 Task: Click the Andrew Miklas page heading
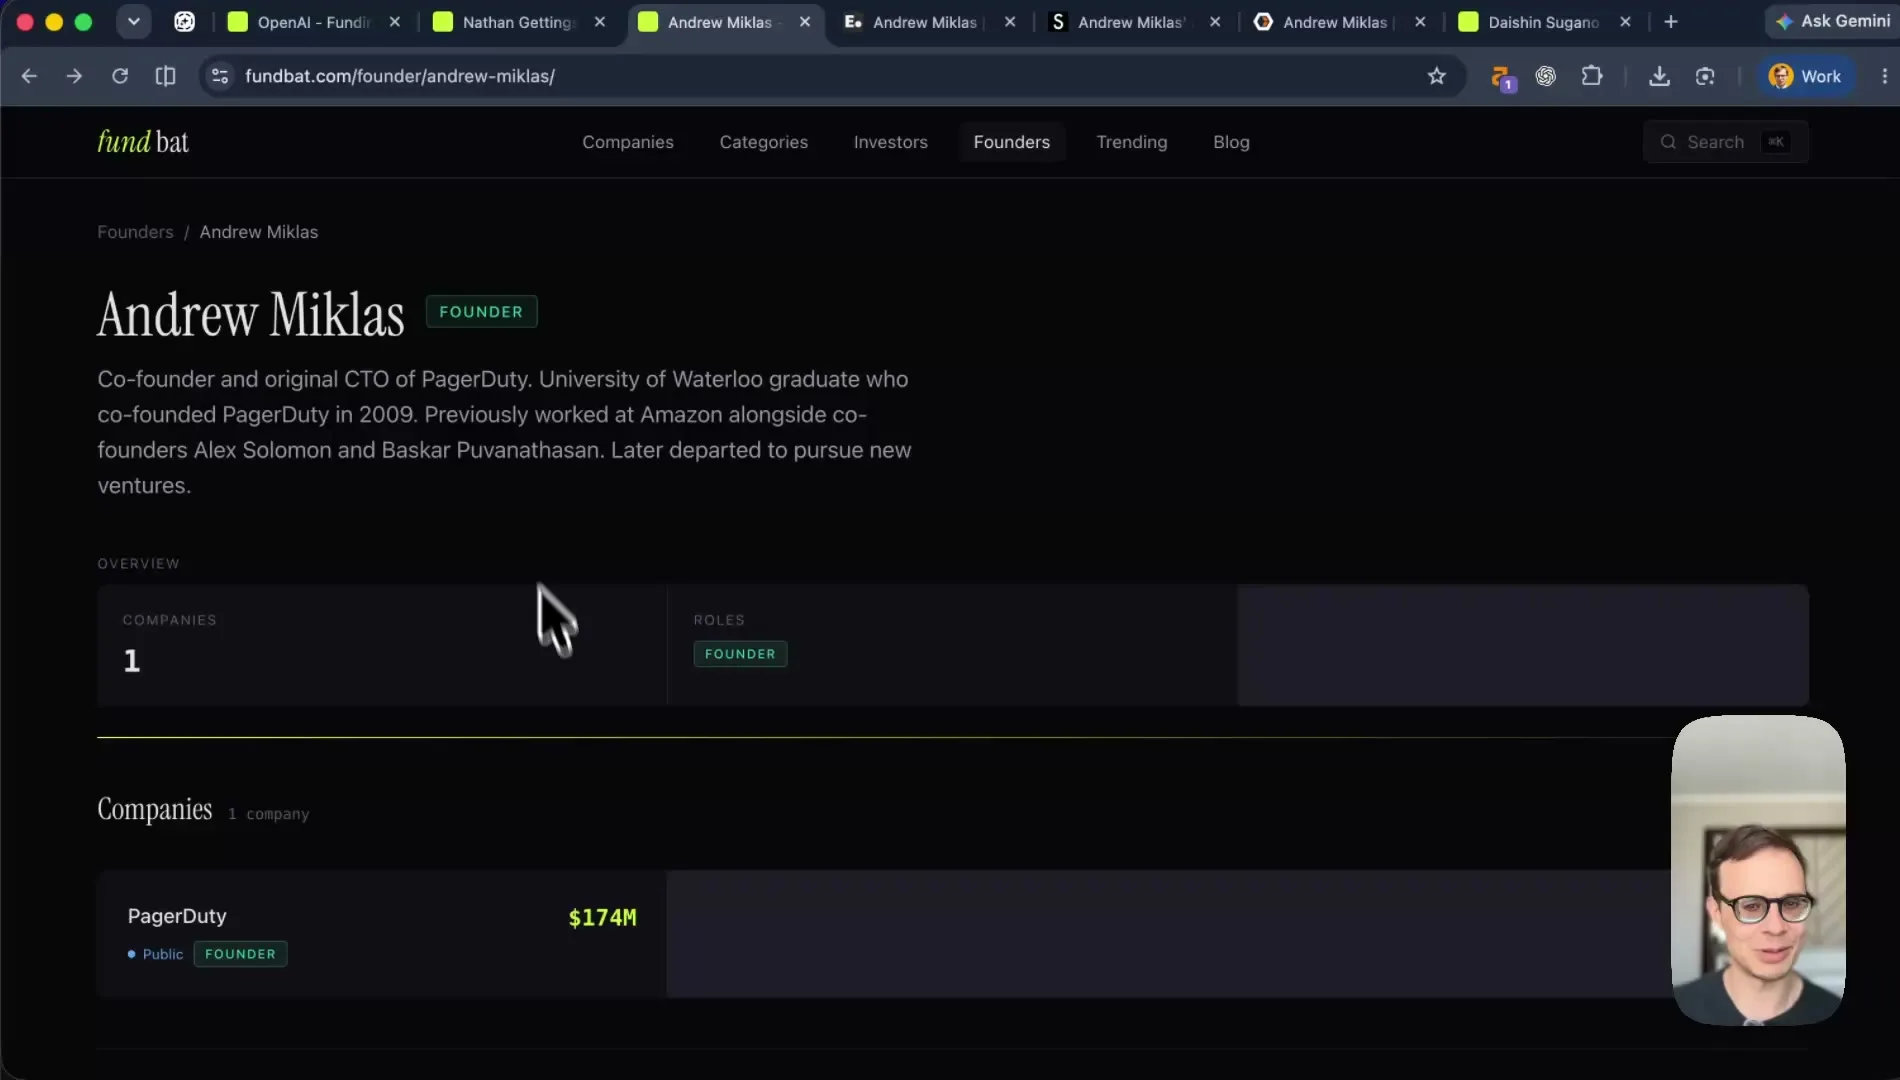pos(251,314)
